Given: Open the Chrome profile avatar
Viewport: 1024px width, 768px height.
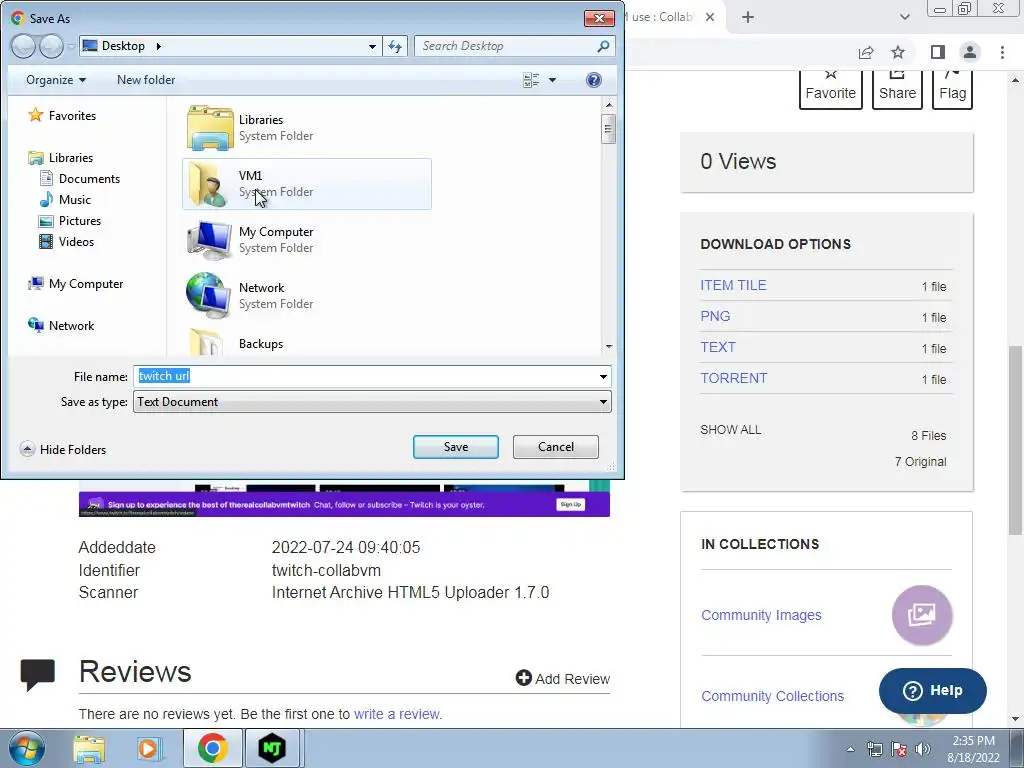Looking at the screenshot, I should (970, 52).
